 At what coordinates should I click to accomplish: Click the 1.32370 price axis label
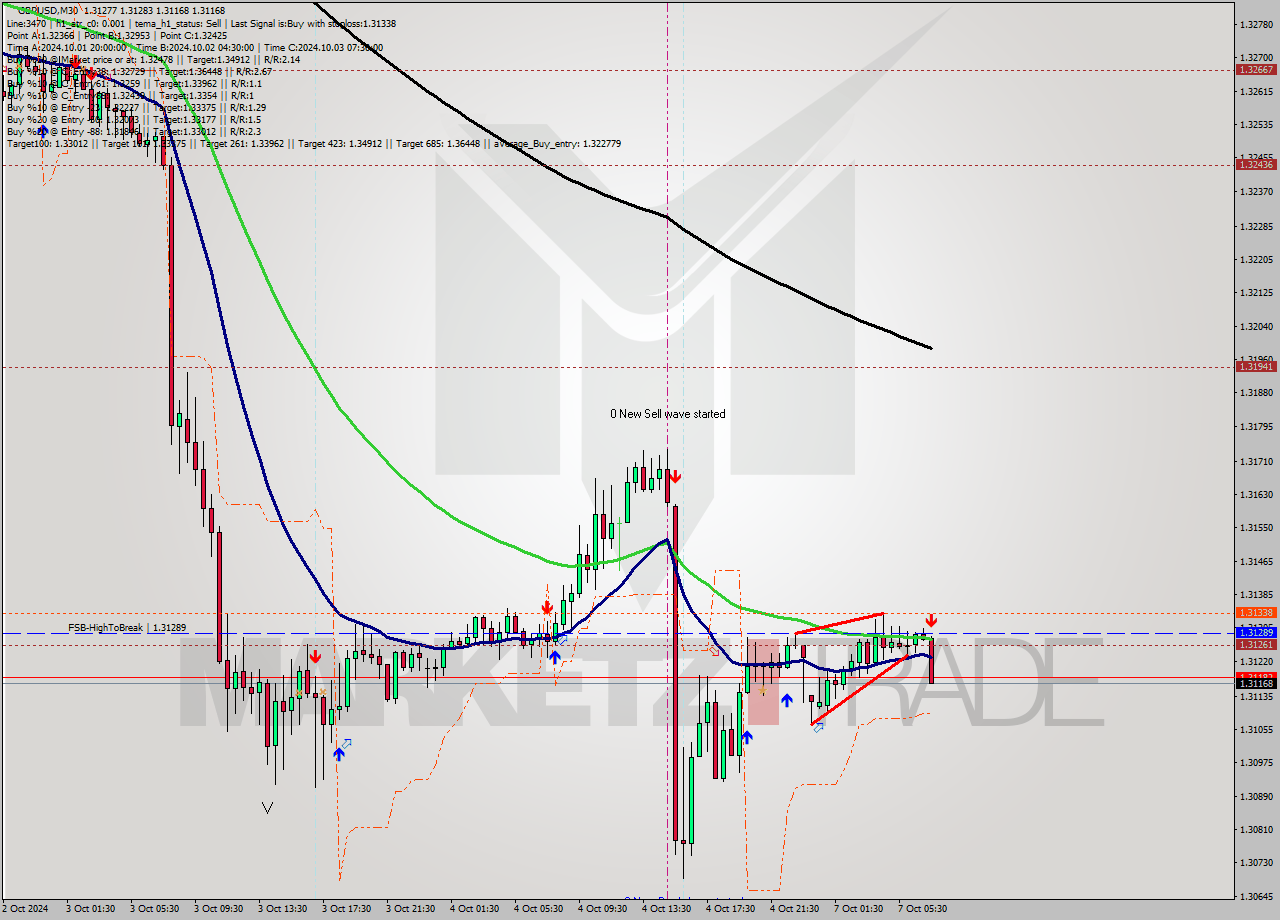pyautogui.click(x=1256, y=192)
